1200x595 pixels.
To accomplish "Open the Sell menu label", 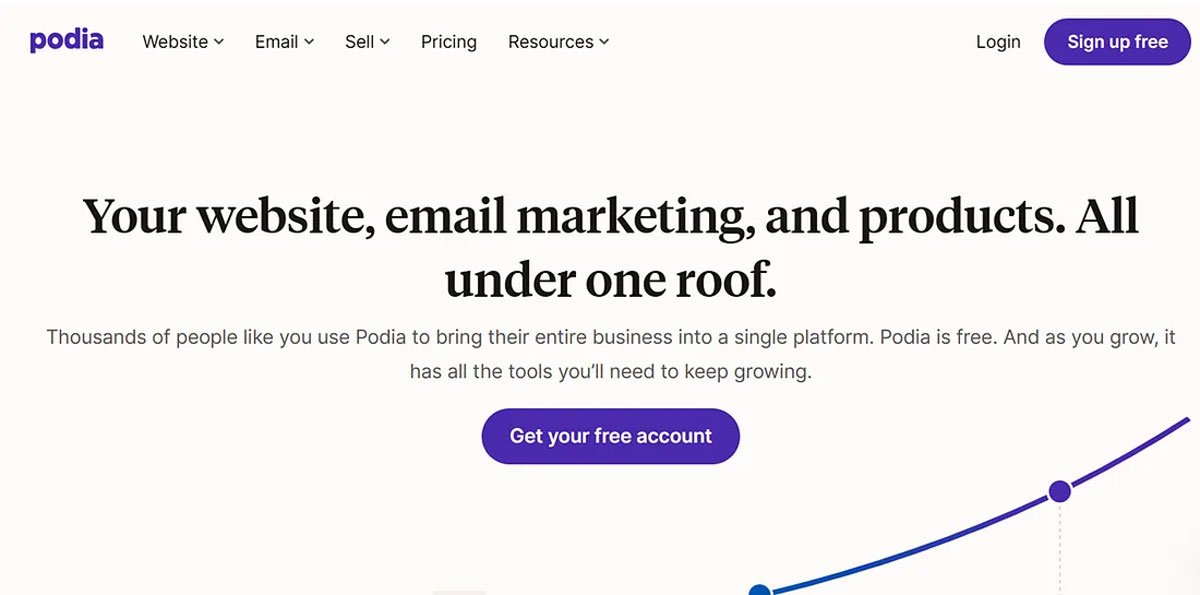I will (x=359, y=42).
